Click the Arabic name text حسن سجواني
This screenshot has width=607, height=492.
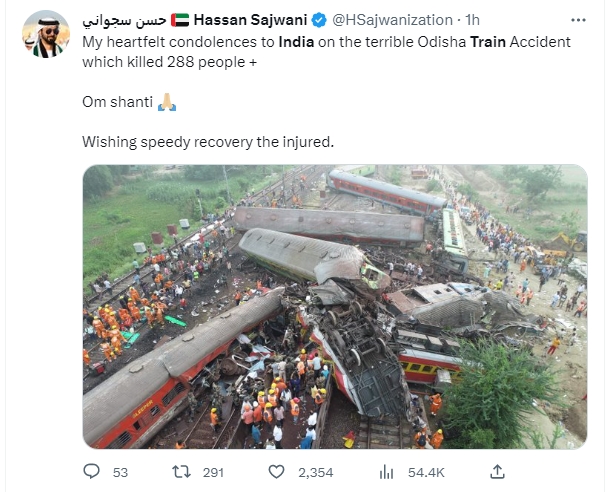tap(125, 20)
